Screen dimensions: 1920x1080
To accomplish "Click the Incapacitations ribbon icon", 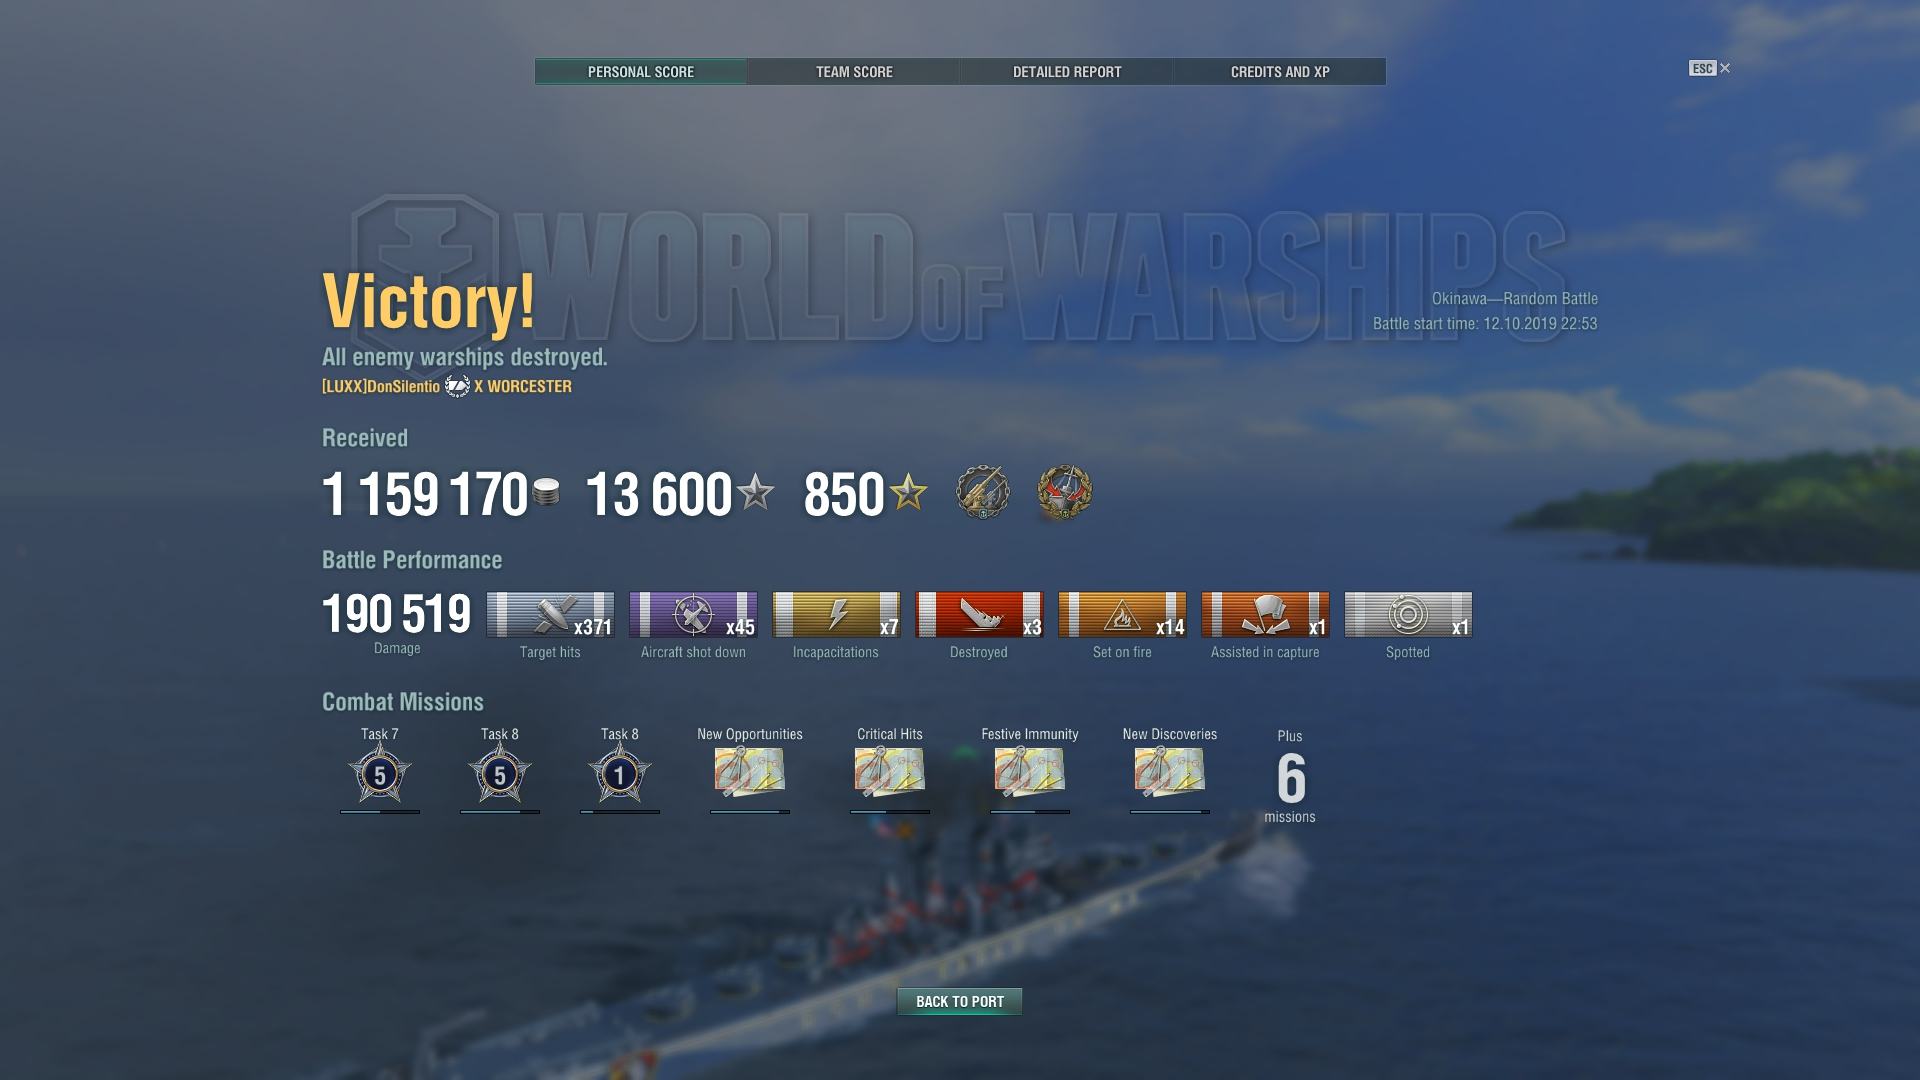I will coord(836,614).
